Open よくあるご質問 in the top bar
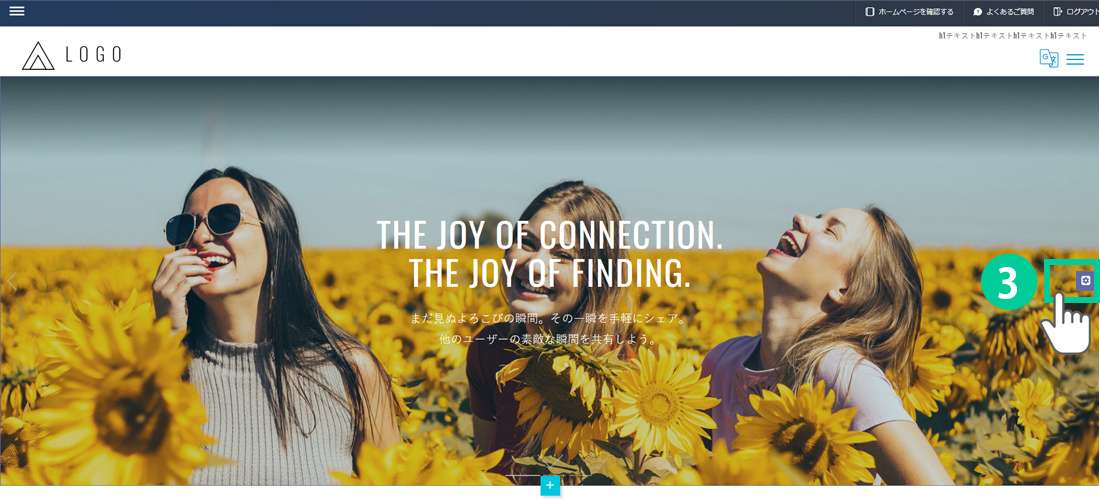This screenshot has width=1100, height=501. (x=1010, y=12)
